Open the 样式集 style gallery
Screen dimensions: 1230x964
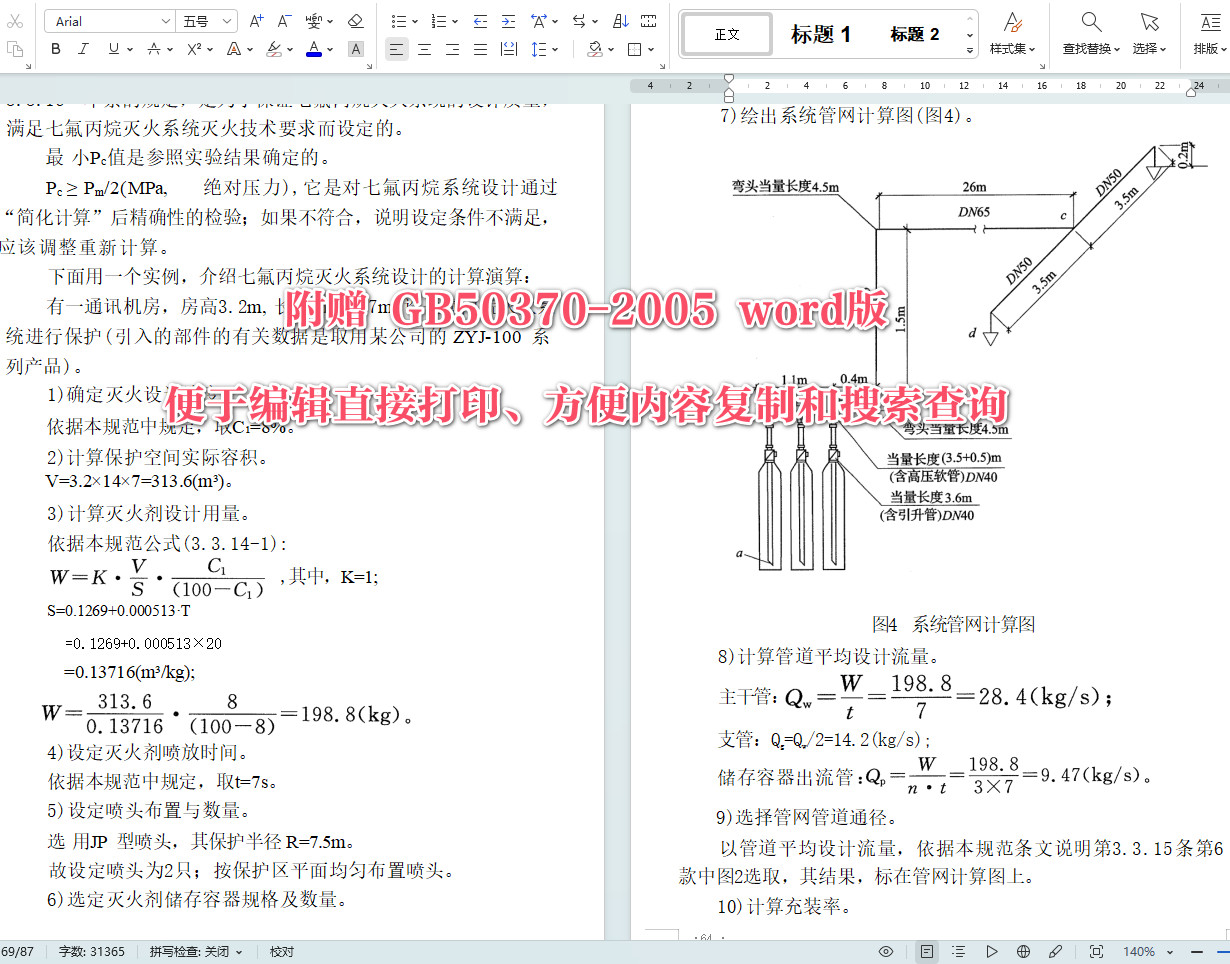tap(1013, 33)
